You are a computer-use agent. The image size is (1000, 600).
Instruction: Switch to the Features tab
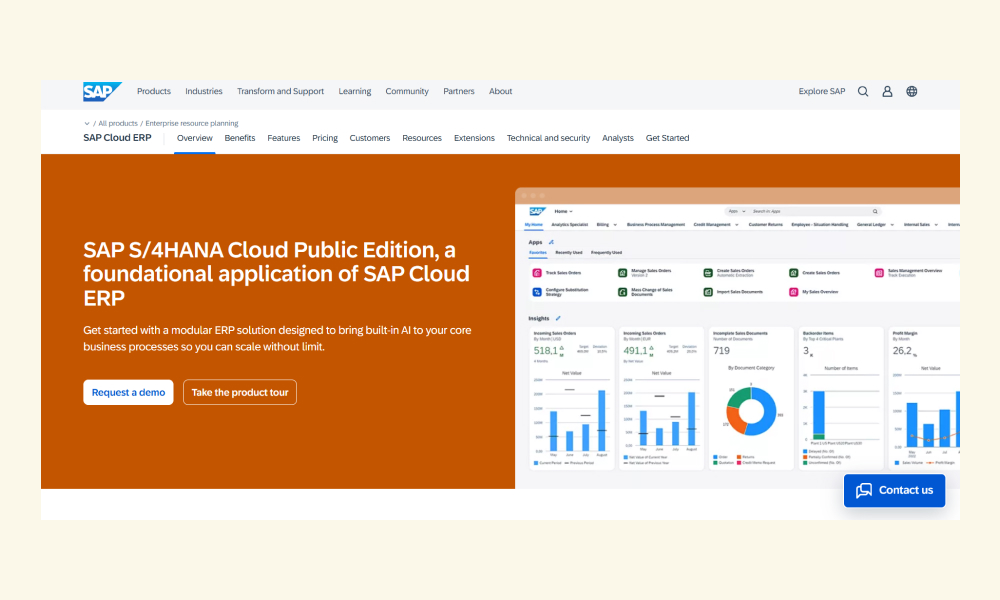click(x=284, y=138)
